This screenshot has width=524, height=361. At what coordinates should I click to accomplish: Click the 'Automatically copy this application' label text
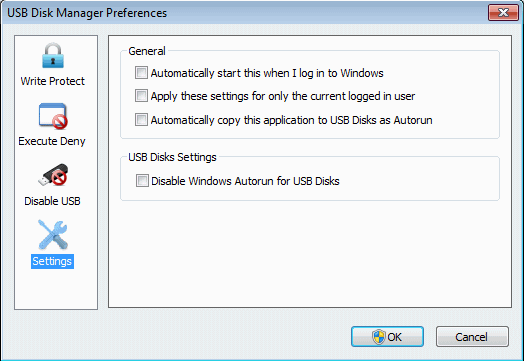tap(291, 120)
